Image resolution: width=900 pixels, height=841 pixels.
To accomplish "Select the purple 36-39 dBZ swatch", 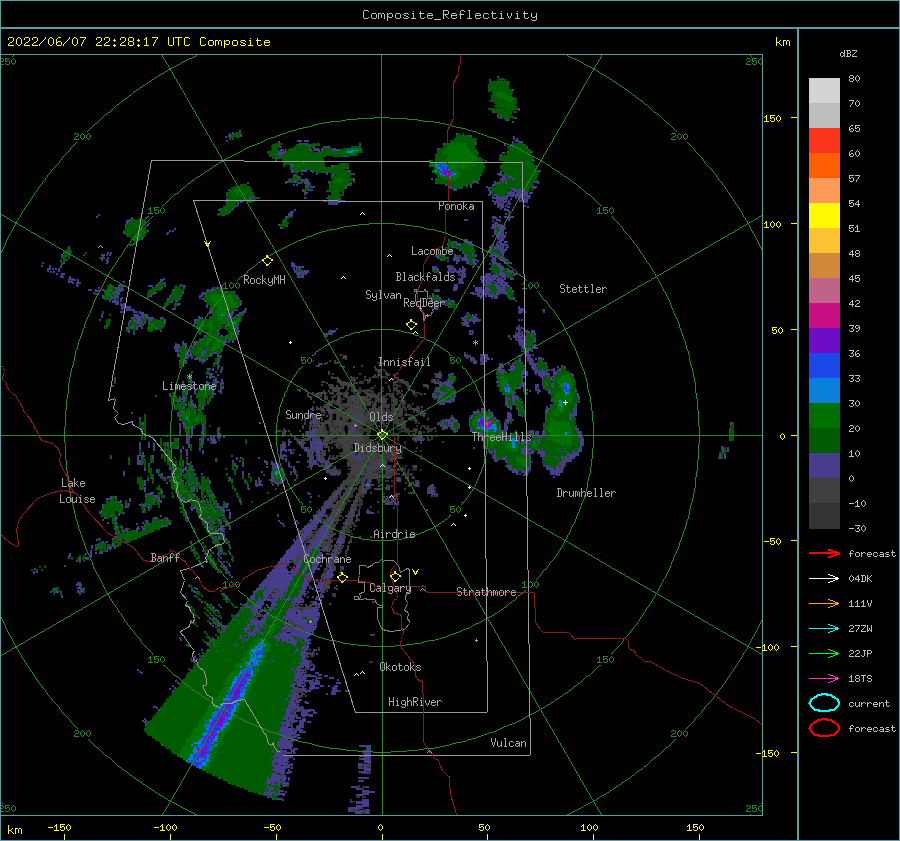I will (x=824, y=341).
